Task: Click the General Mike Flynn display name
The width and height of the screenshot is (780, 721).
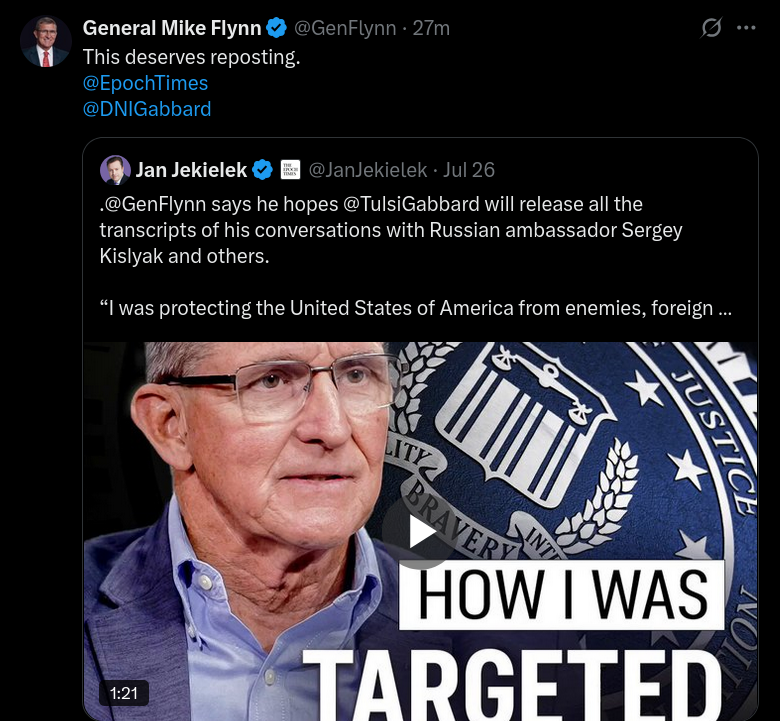Action: click(x=172, y=28)
